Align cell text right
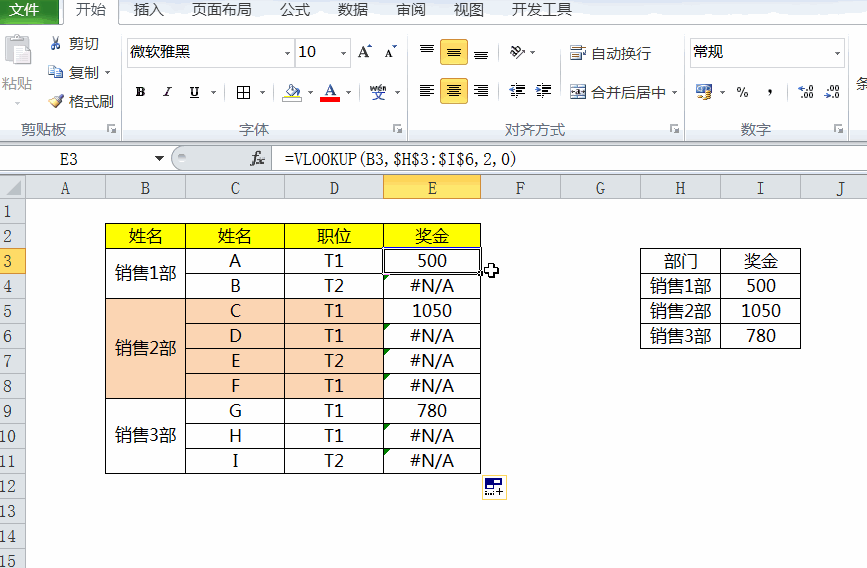The image size is (867, 568). pyautogui.click(x=481, y=91)
